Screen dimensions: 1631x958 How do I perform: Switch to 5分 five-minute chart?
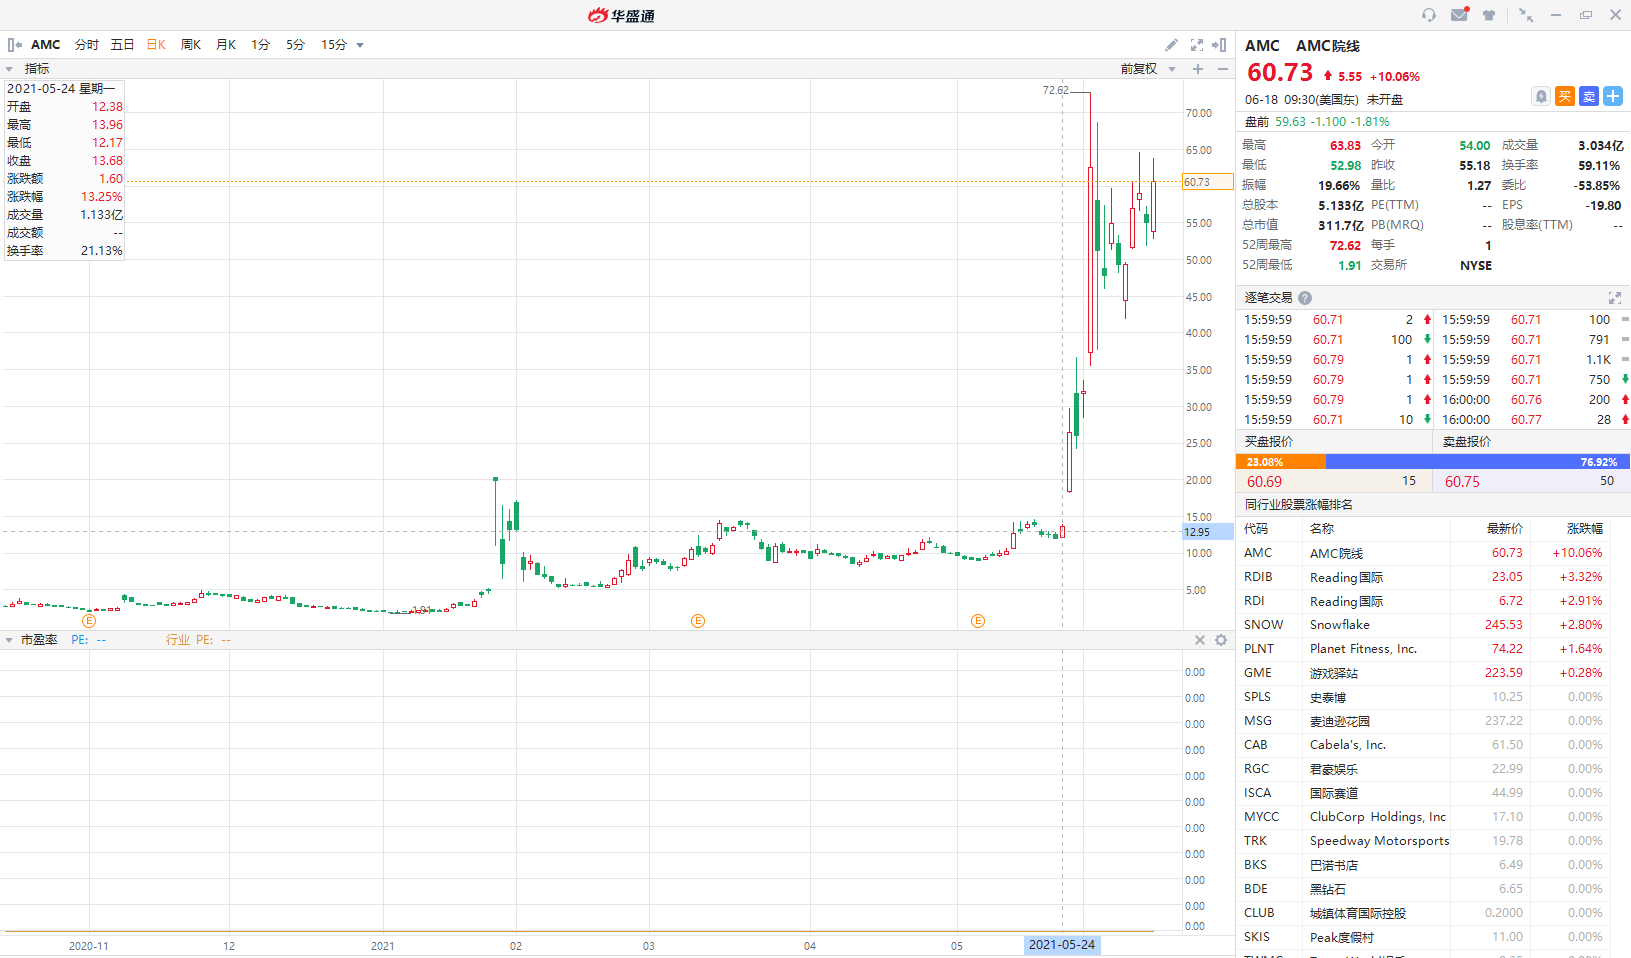click(295, 45)
